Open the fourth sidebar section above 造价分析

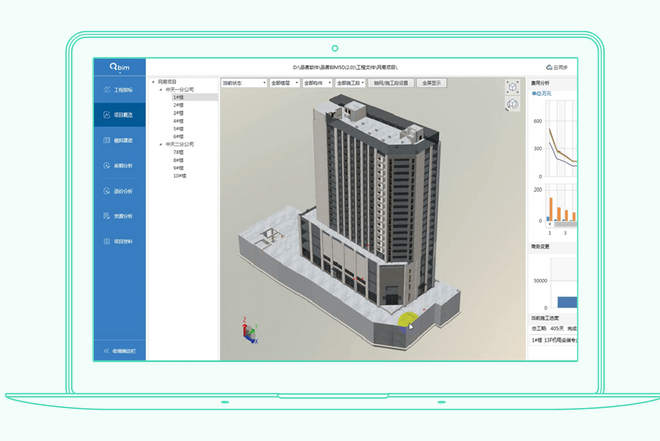pyautogui.click(x=120, y=165)
